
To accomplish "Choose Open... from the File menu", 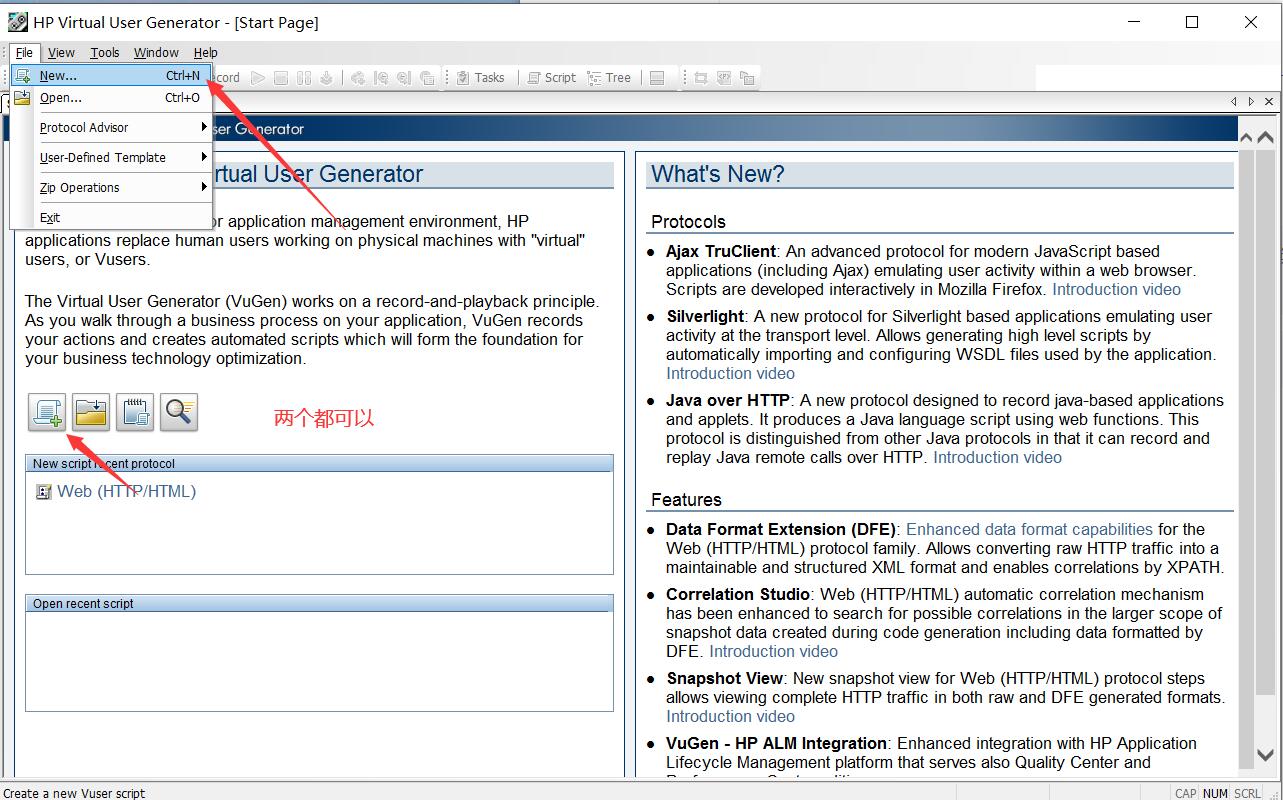I will pos(111,98).
